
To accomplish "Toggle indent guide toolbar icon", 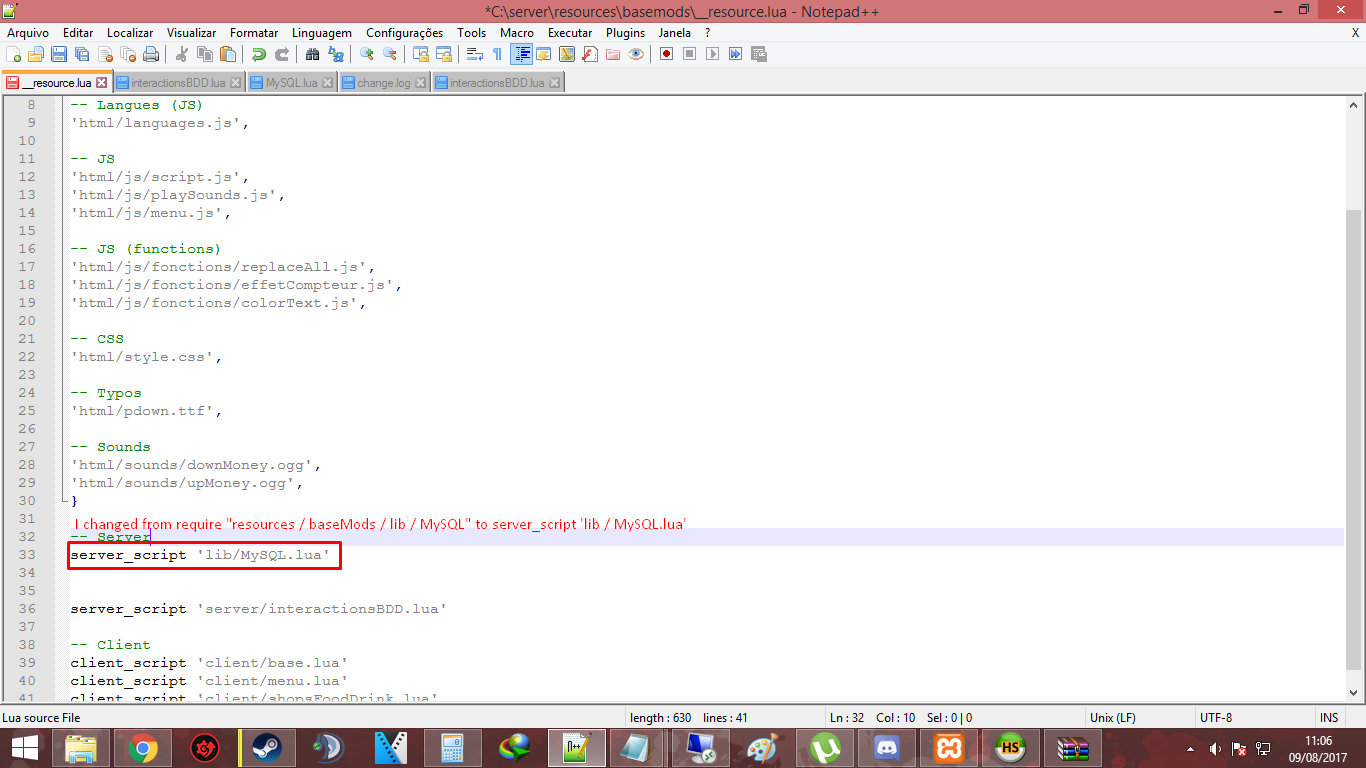I will [523, 54].
